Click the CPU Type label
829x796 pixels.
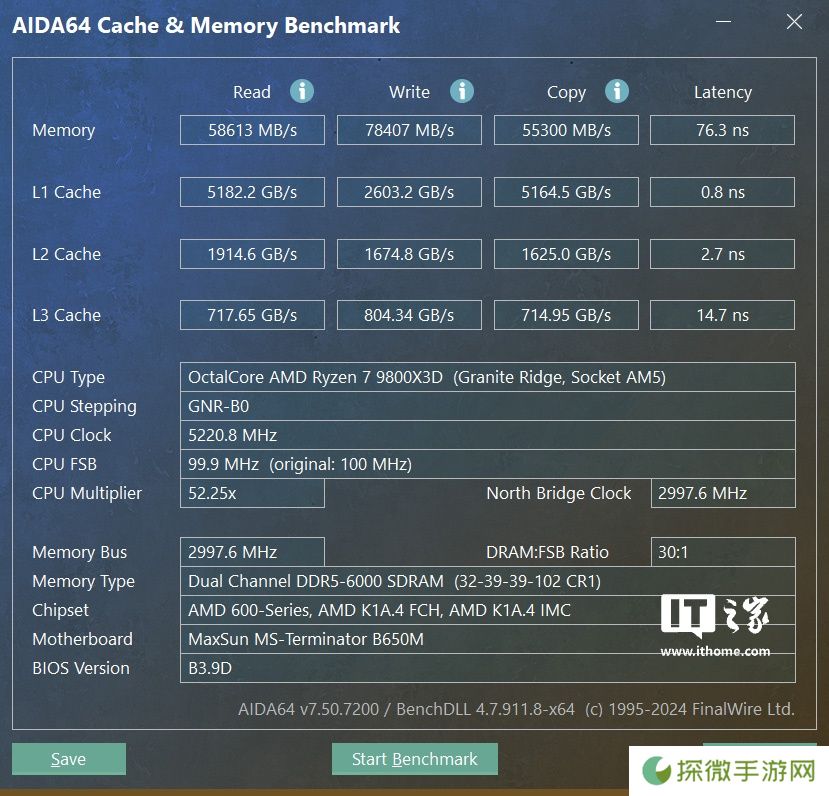(x=68, y=378)
